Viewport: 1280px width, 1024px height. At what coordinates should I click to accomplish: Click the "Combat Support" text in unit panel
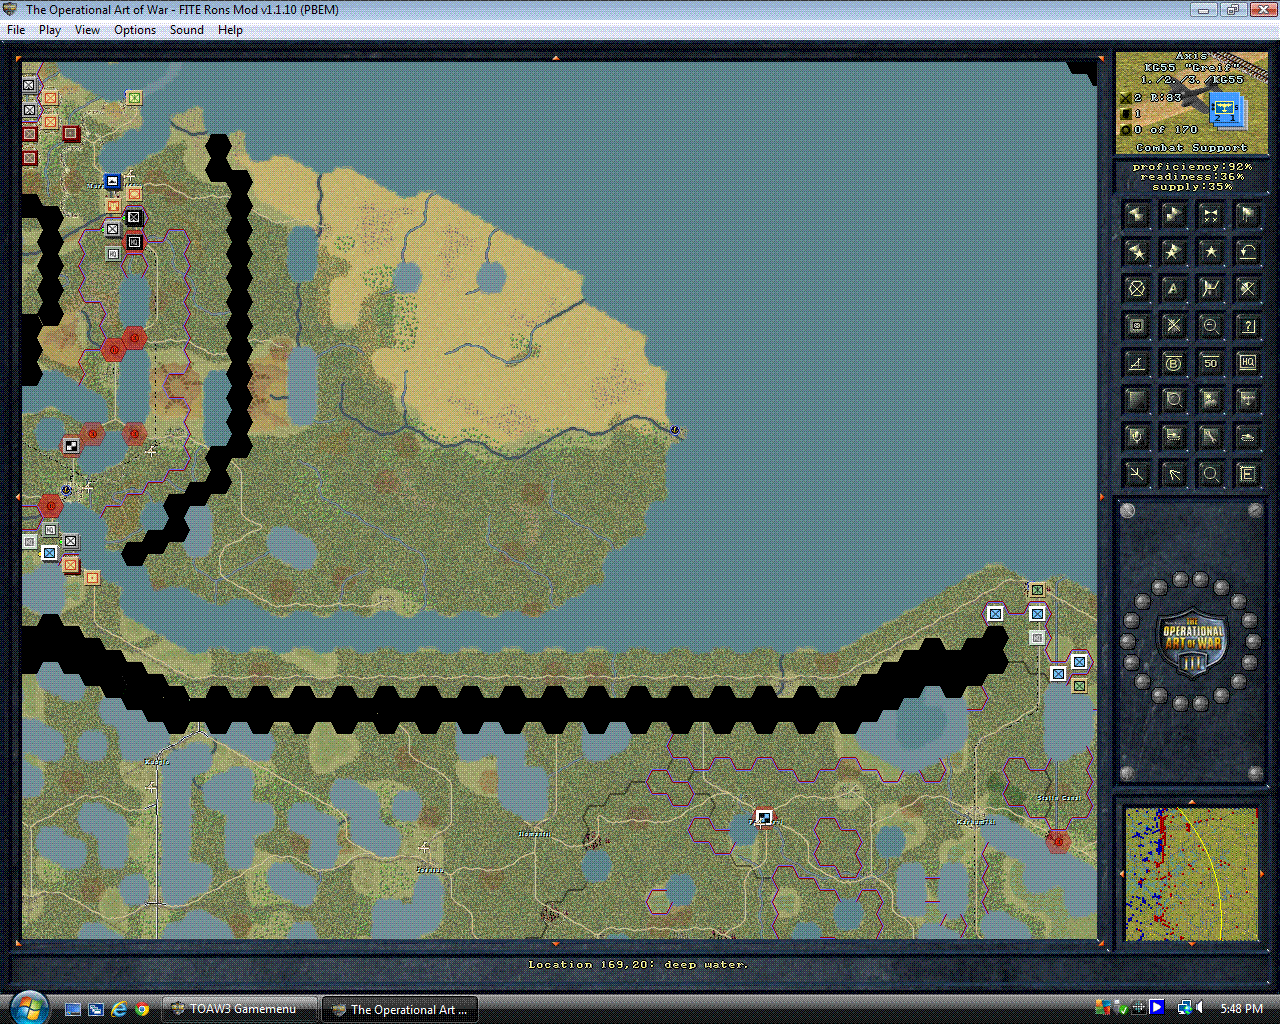1191,147
